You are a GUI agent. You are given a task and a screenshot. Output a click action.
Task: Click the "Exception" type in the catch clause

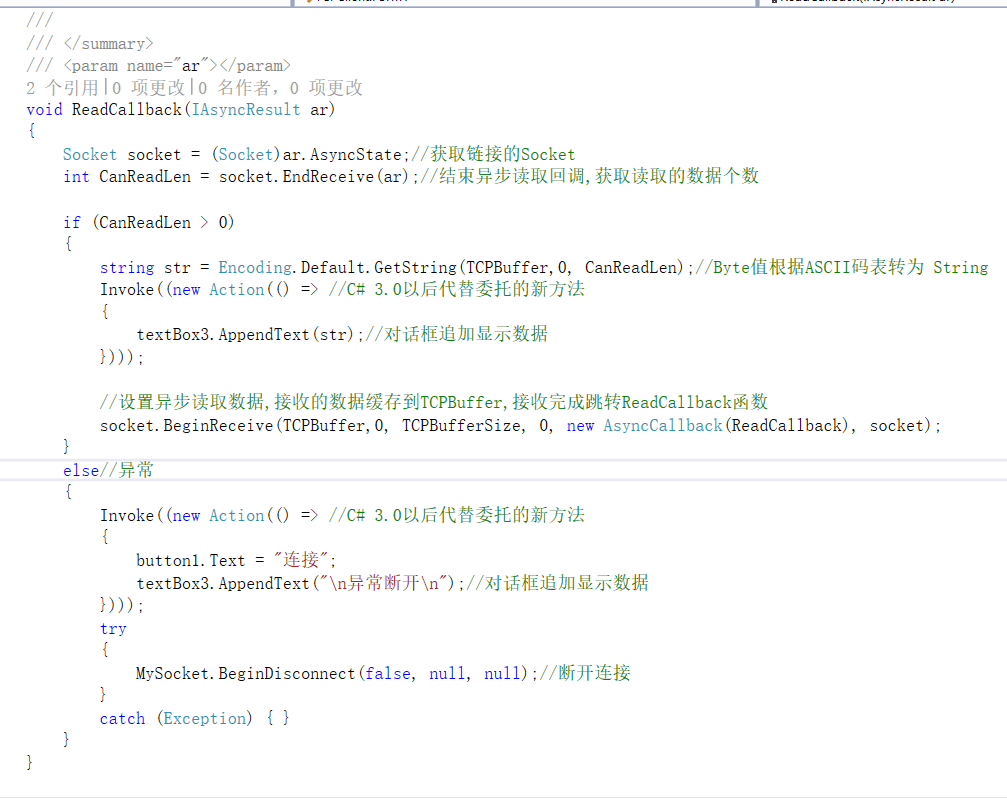(x=204, y=719)
